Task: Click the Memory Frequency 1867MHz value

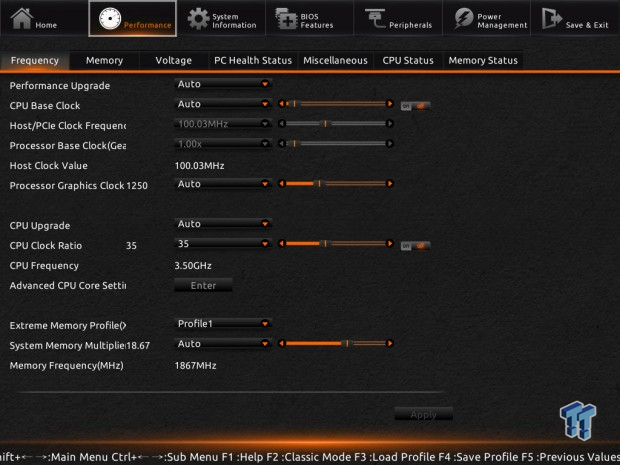Action: click(195, 365)
